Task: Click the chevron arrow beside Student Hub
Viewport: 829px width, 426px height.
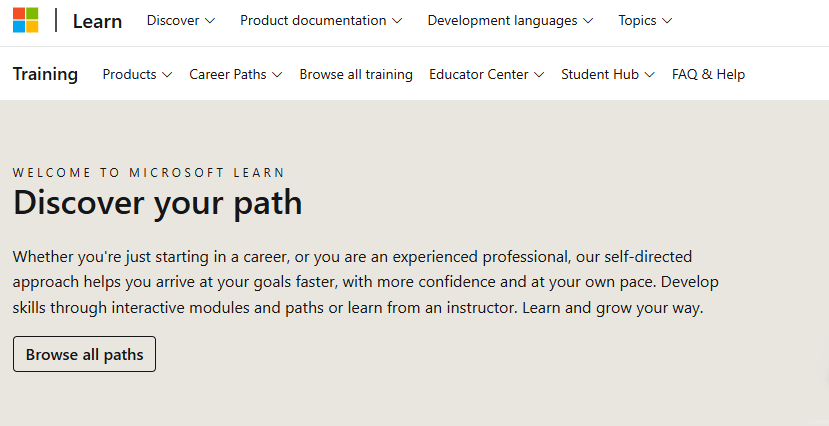Action: click(650, 74)
